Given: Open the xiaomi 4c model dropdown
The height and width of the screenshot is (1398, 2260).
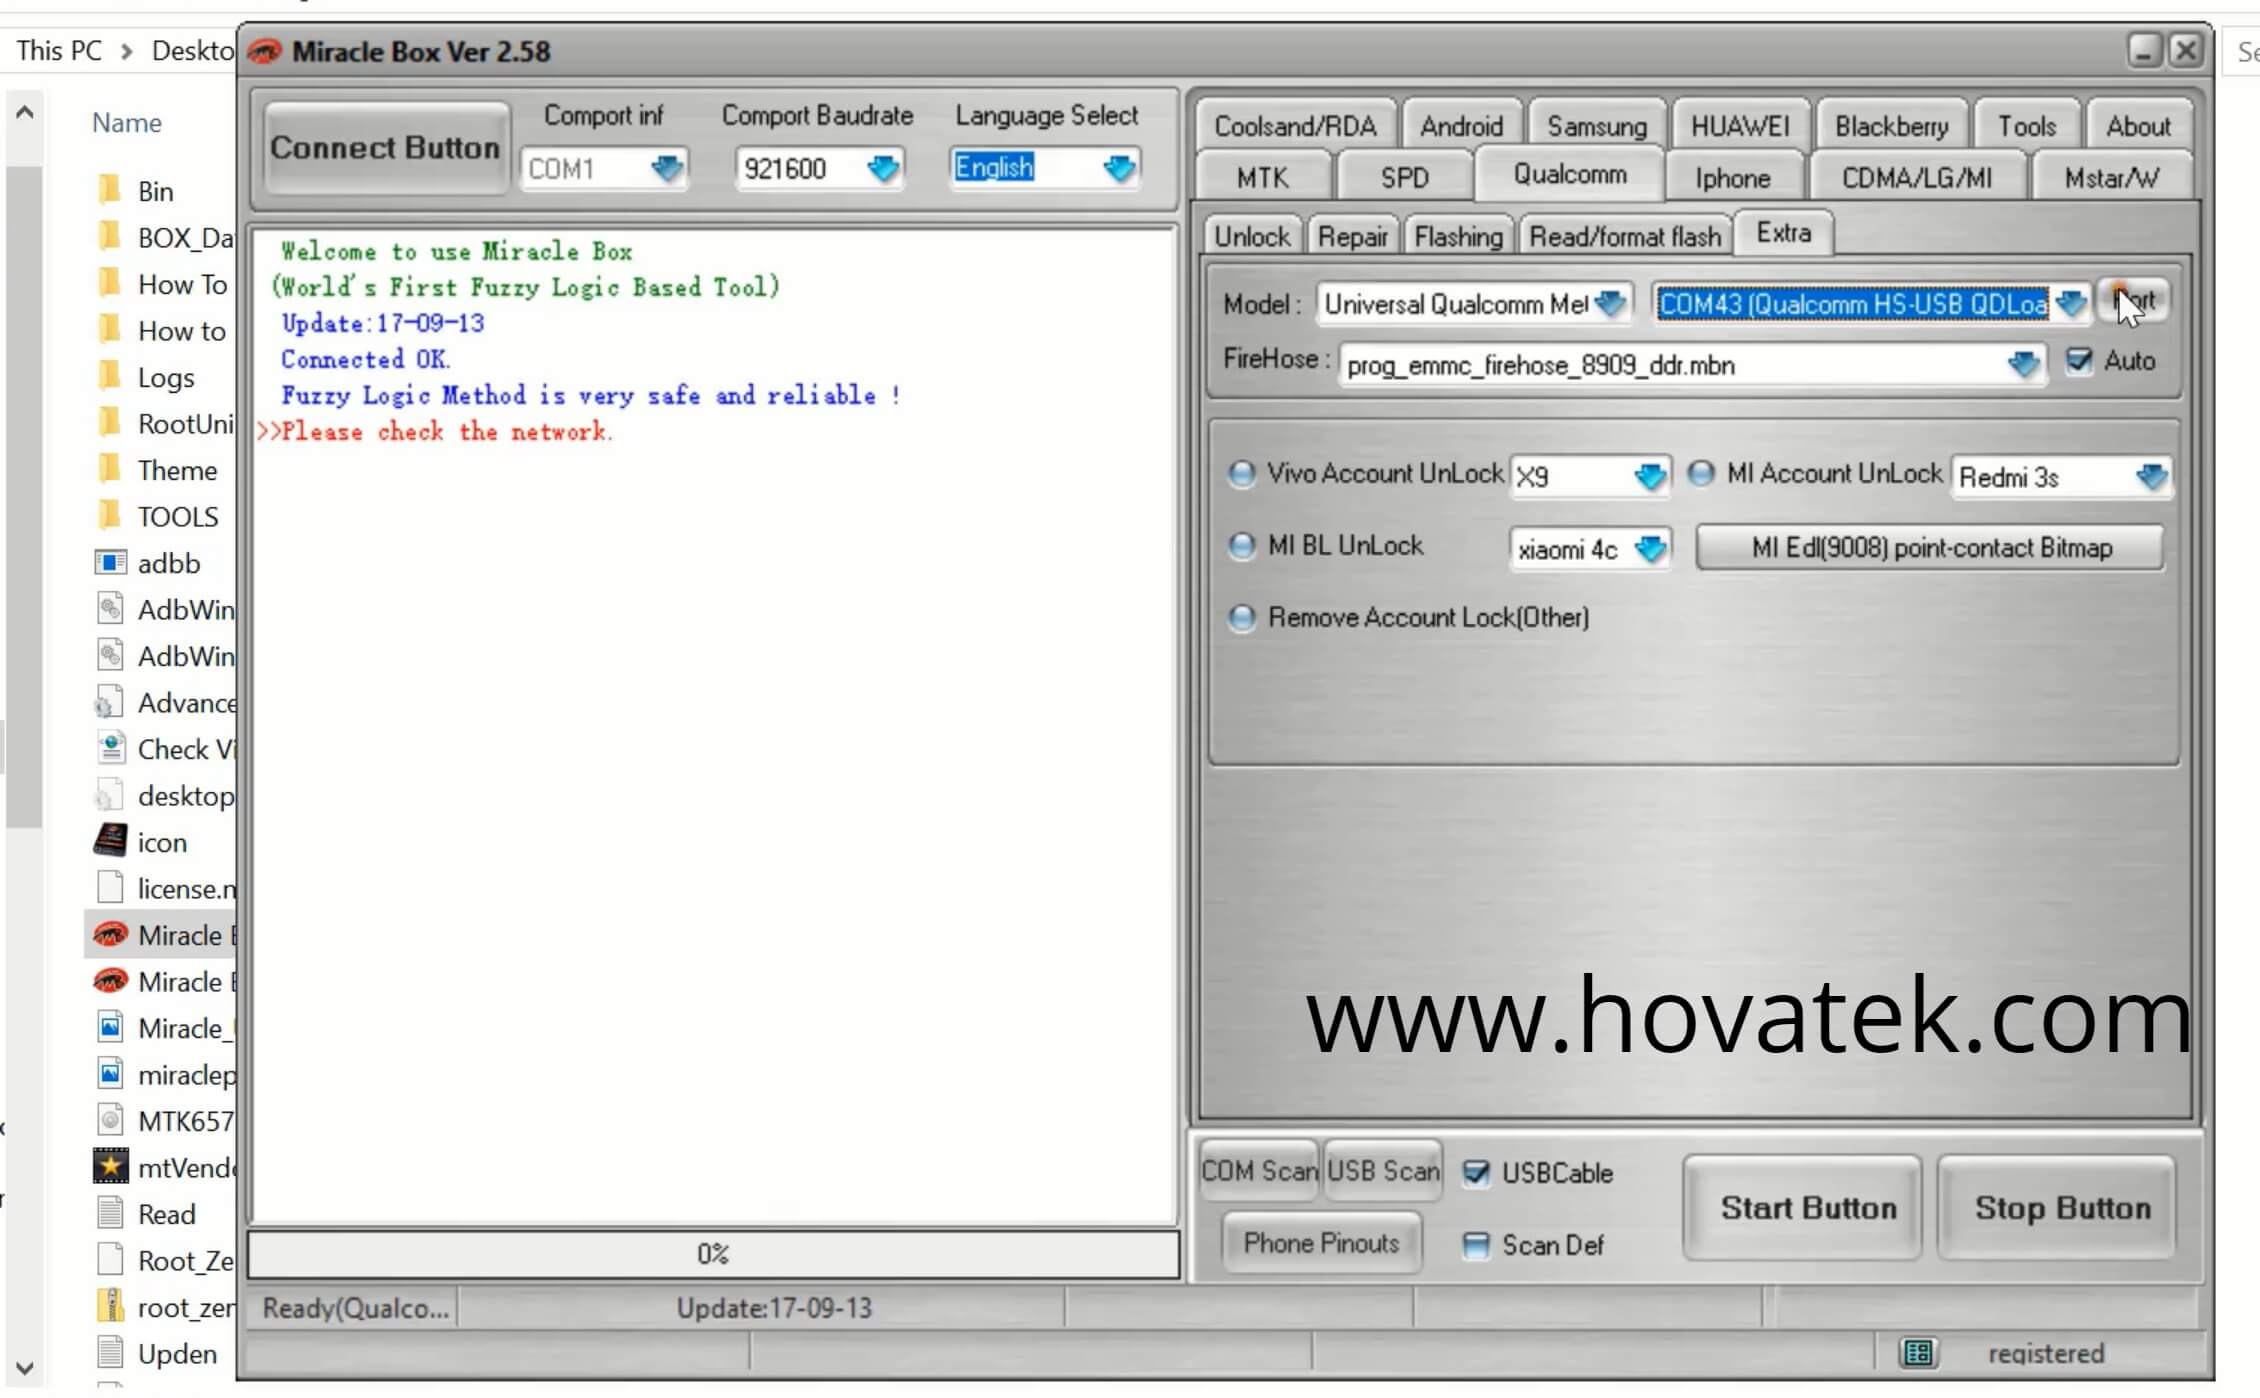Looking at the screenshot, I should [1650, 548].
